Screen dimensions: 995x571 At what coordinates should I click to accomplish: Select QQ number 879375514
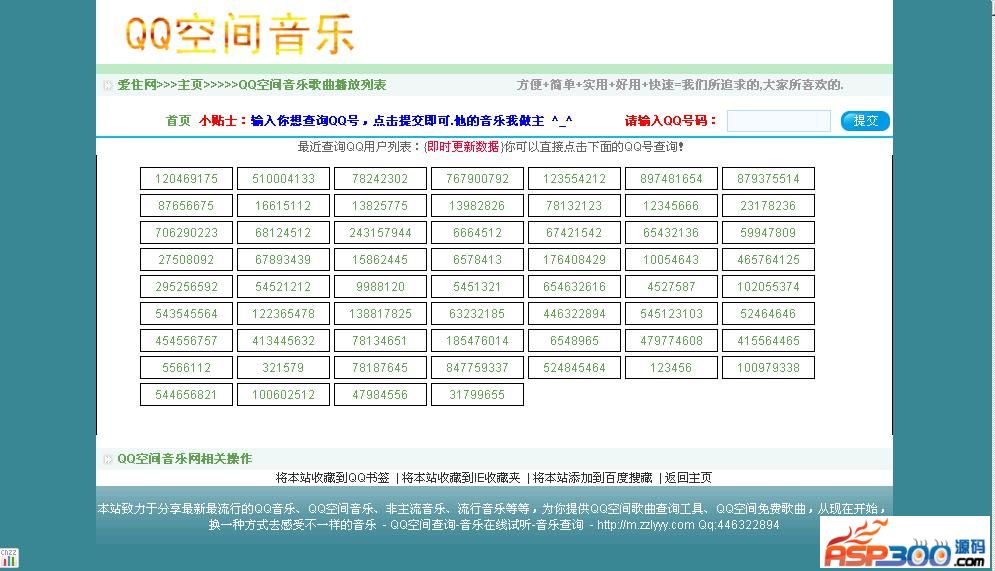[769, 179]
